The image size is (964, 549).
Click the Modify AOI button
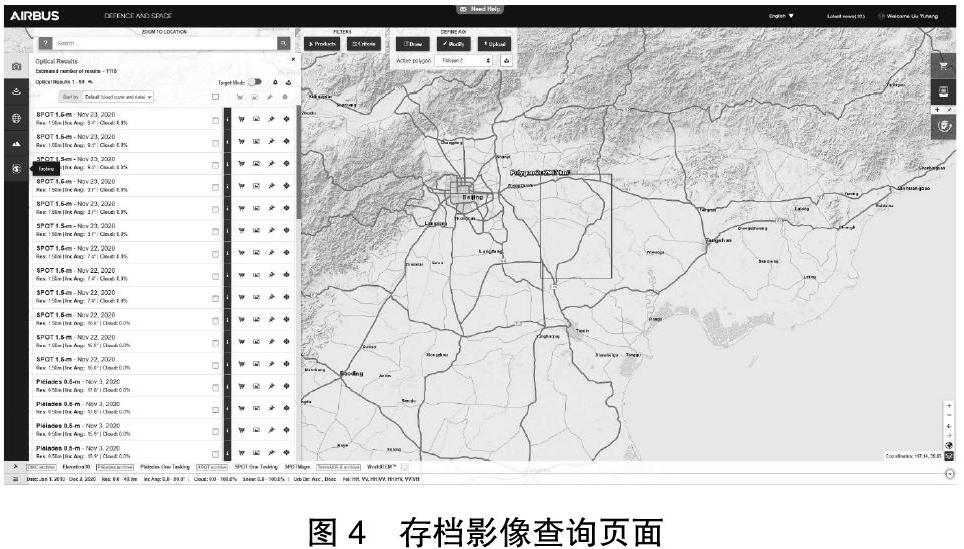(454, 44)
